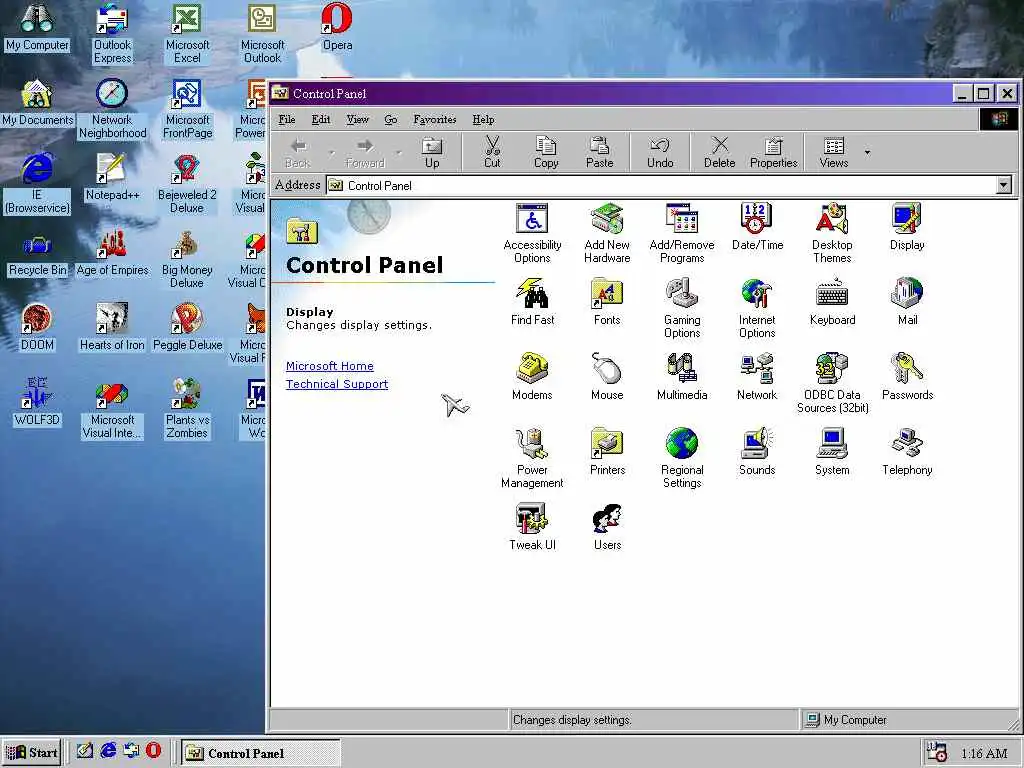Screen dimensions: 1024x768
Task: Click the Views toolbar button
Action: pyautogui.click(x=833, y=153)
